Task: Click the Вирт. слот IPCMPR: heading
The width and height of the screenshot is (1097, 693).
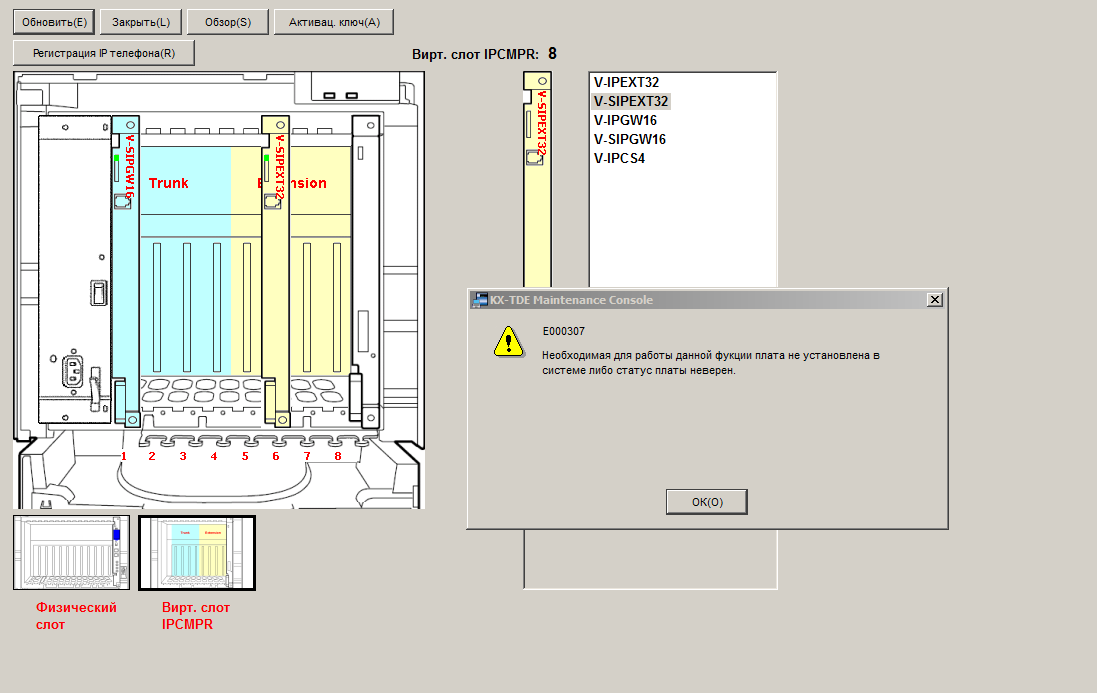Action: tap(476, 55)
